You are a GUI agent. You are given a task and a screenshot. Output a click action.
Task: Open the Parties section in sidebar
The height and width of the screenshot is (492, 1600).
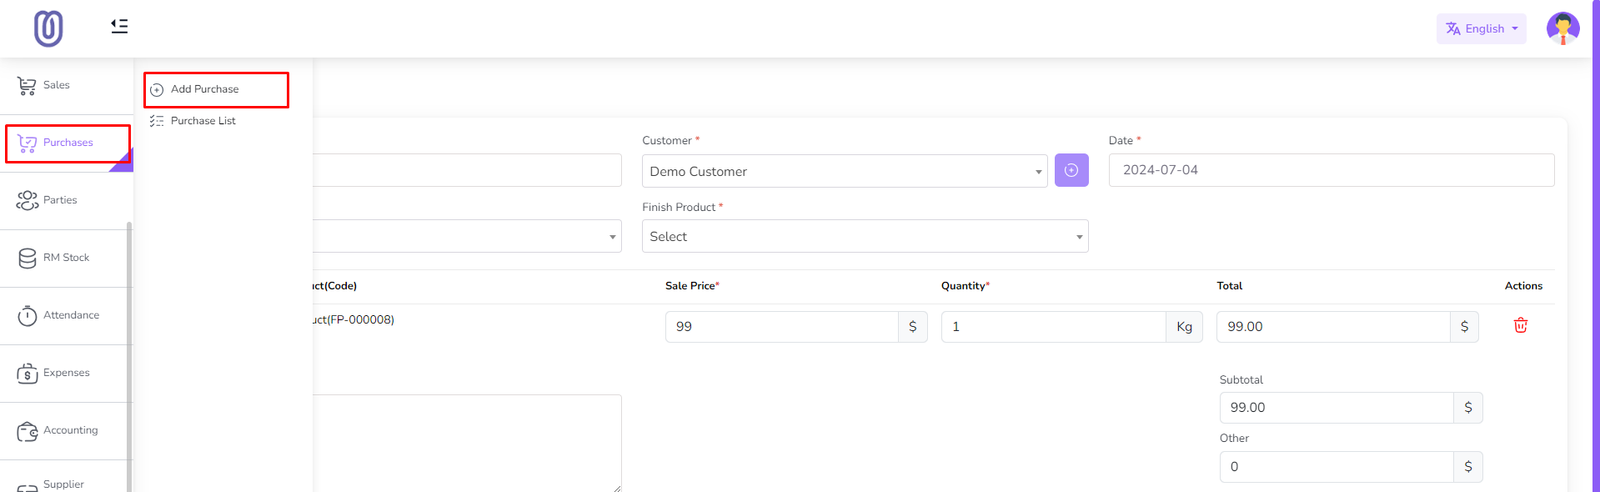[x=60, y=200]
